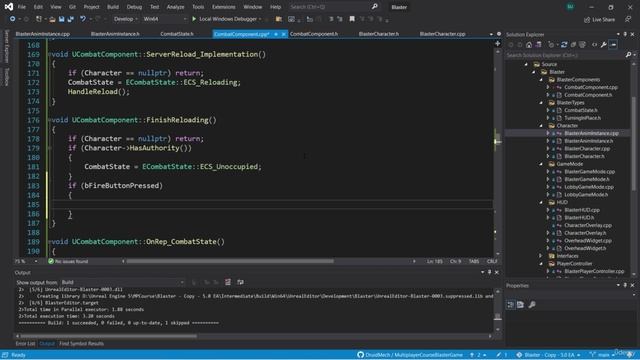
Task: Click Sync with Active Document in Solution Explorer
Action: pyautogui.click(x=564, y=44)
